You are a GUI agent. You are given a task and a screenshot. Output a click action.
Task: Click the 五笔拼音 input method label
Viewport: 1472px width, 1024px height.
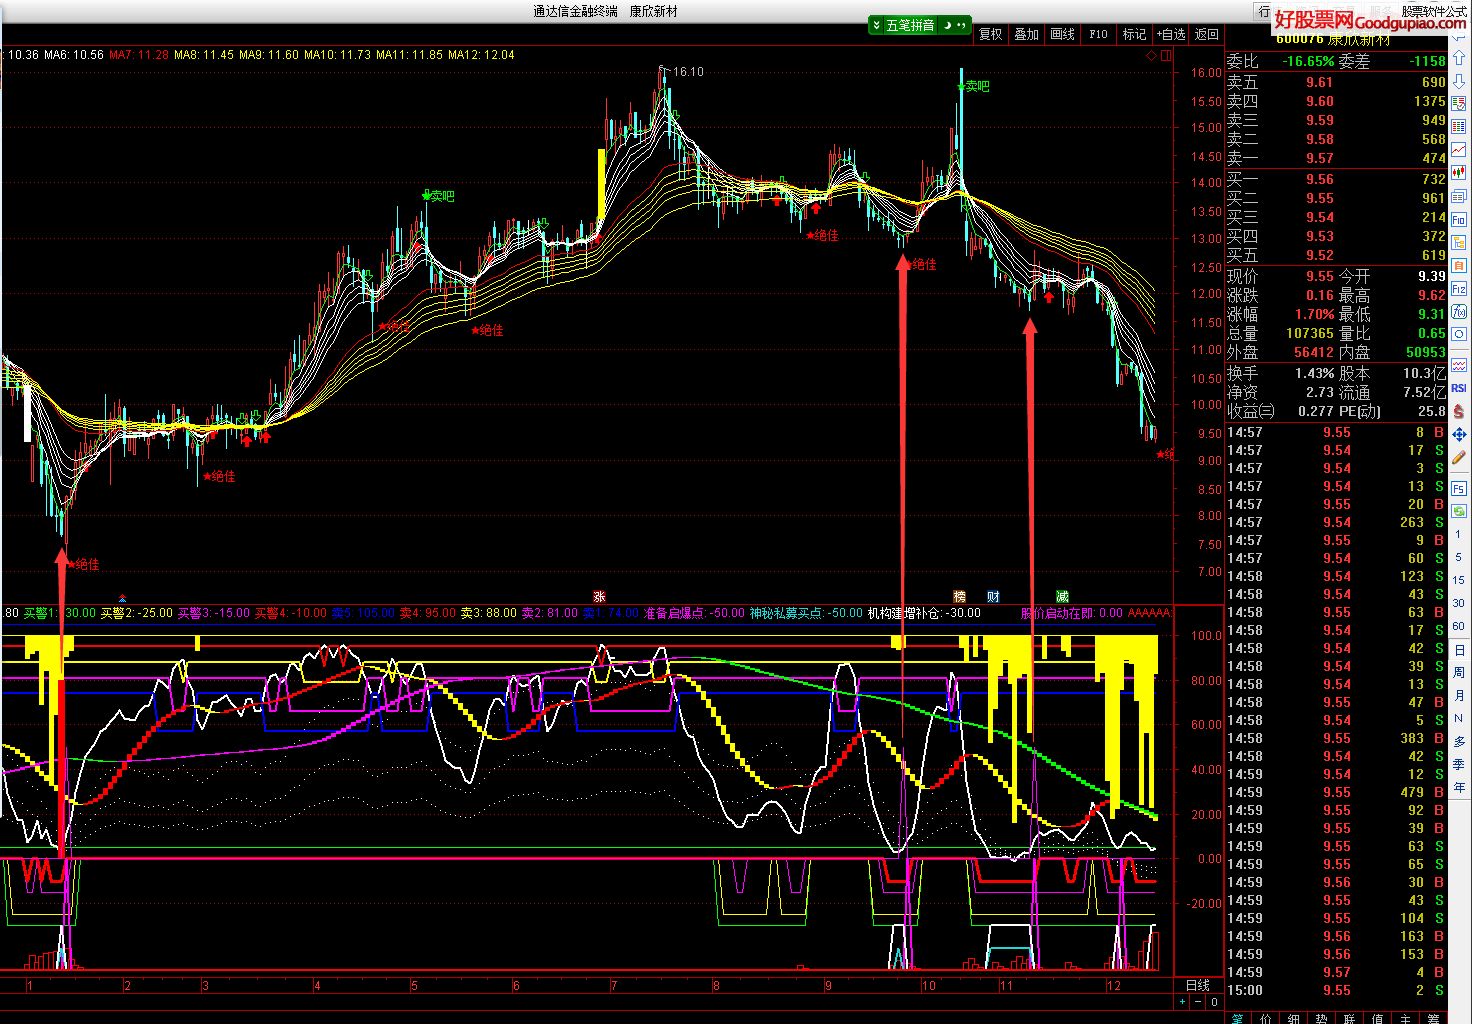coord(910,25)
